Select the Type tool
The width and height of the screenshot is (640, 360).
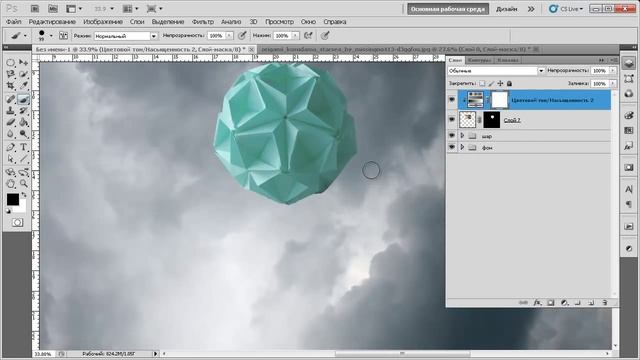click(x=23, y=147)
